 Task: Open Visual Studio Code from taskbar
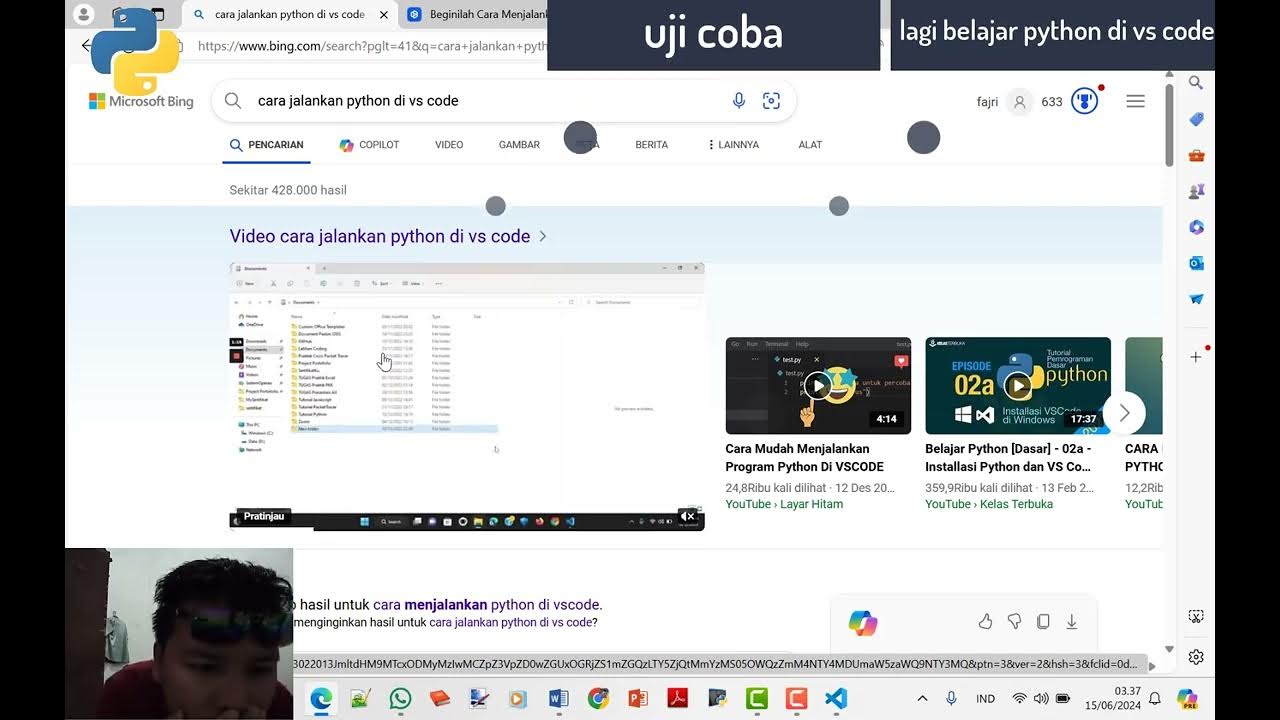pos(836,698)
